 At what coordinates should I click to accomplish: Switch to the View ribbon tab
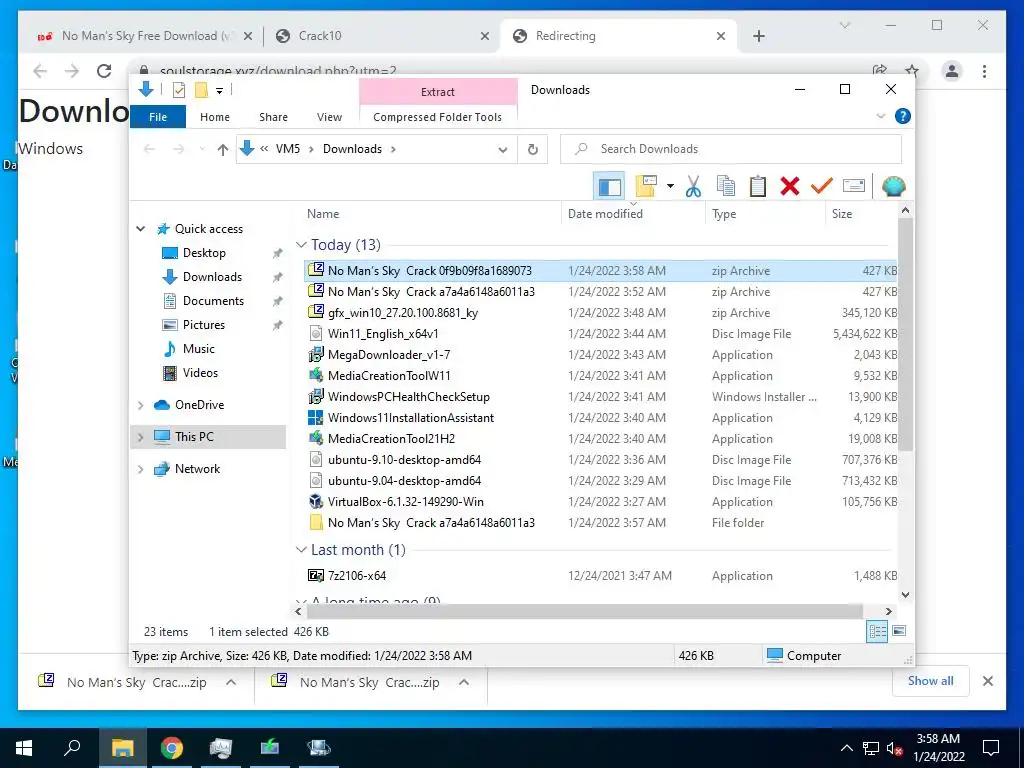click(329, 117)
